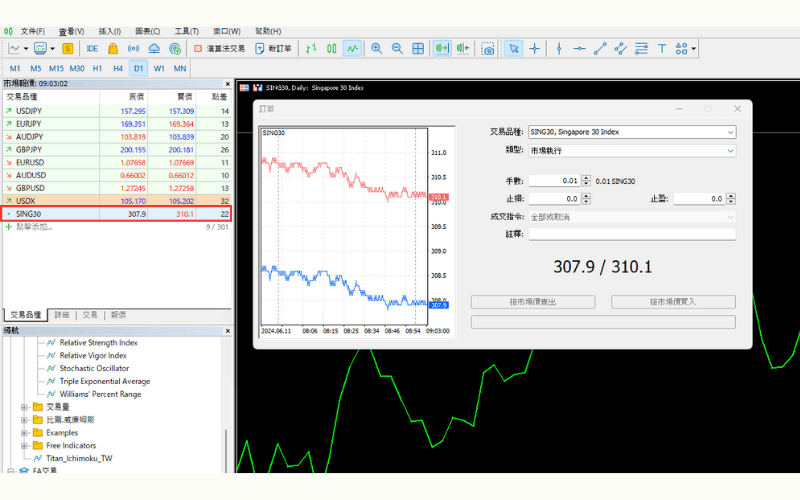Click the screenshot camera icon
This screenshot has height=500, width=800.
pos(488,48)
